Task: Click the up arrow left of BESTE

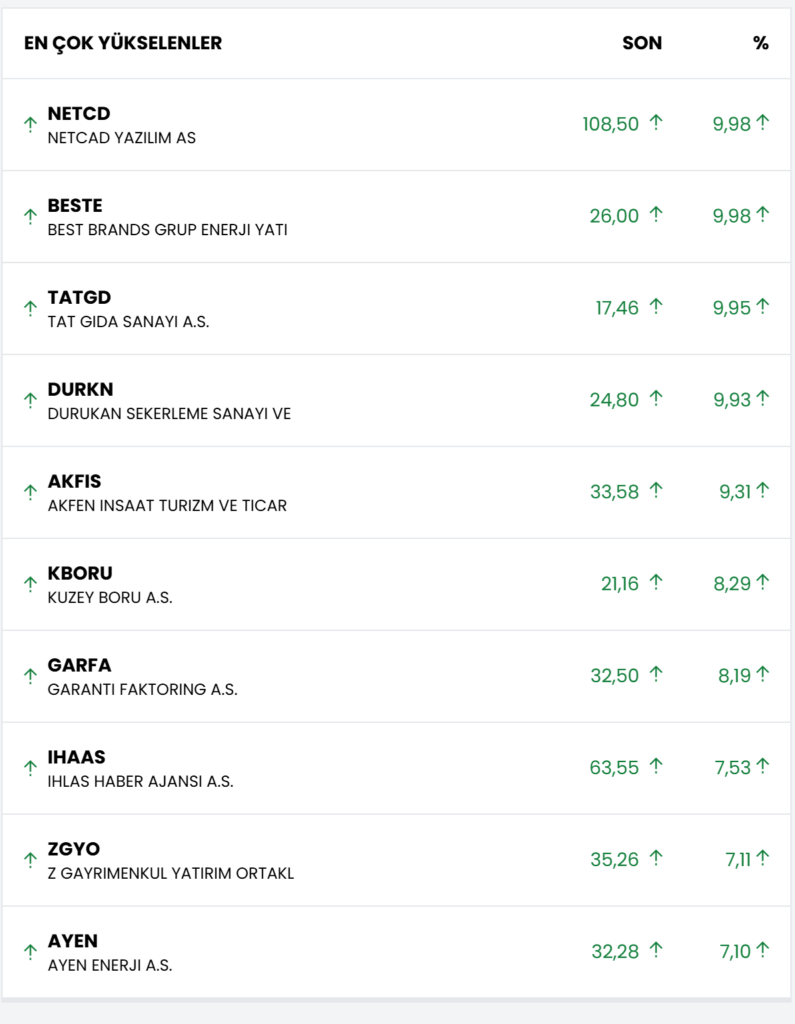Action: coord(30,217)
